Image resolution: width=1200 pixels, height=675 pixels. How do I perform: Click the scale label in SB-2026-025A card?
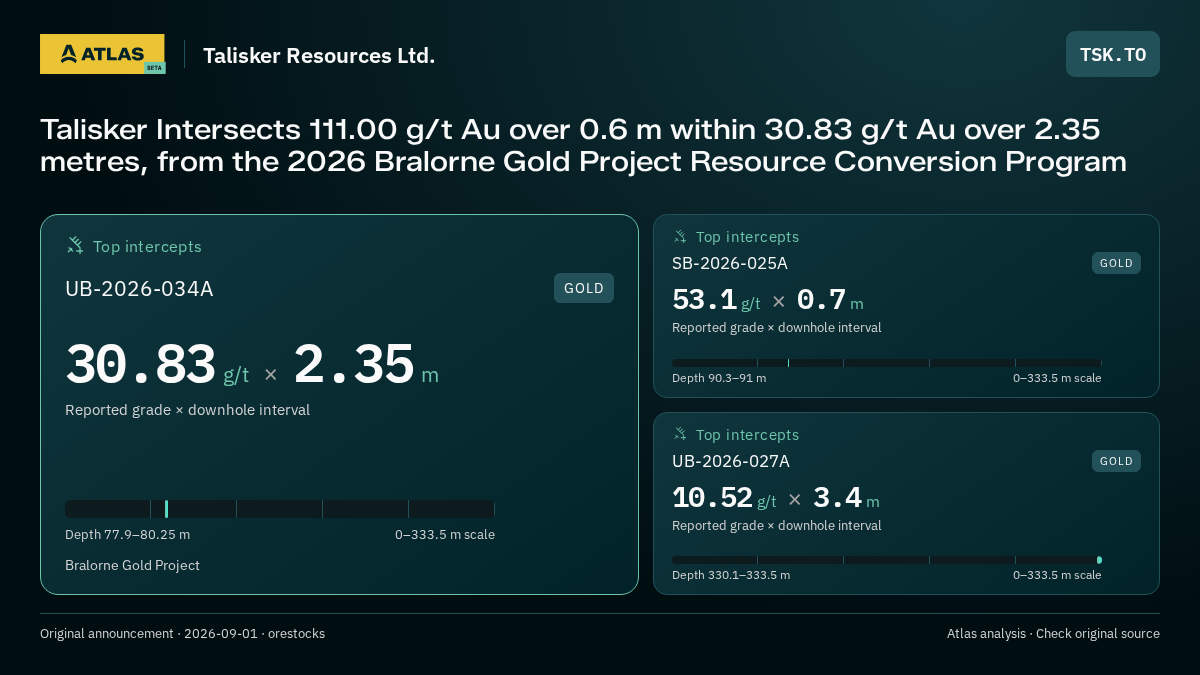pyautogui.click(x=1057, y=378)
